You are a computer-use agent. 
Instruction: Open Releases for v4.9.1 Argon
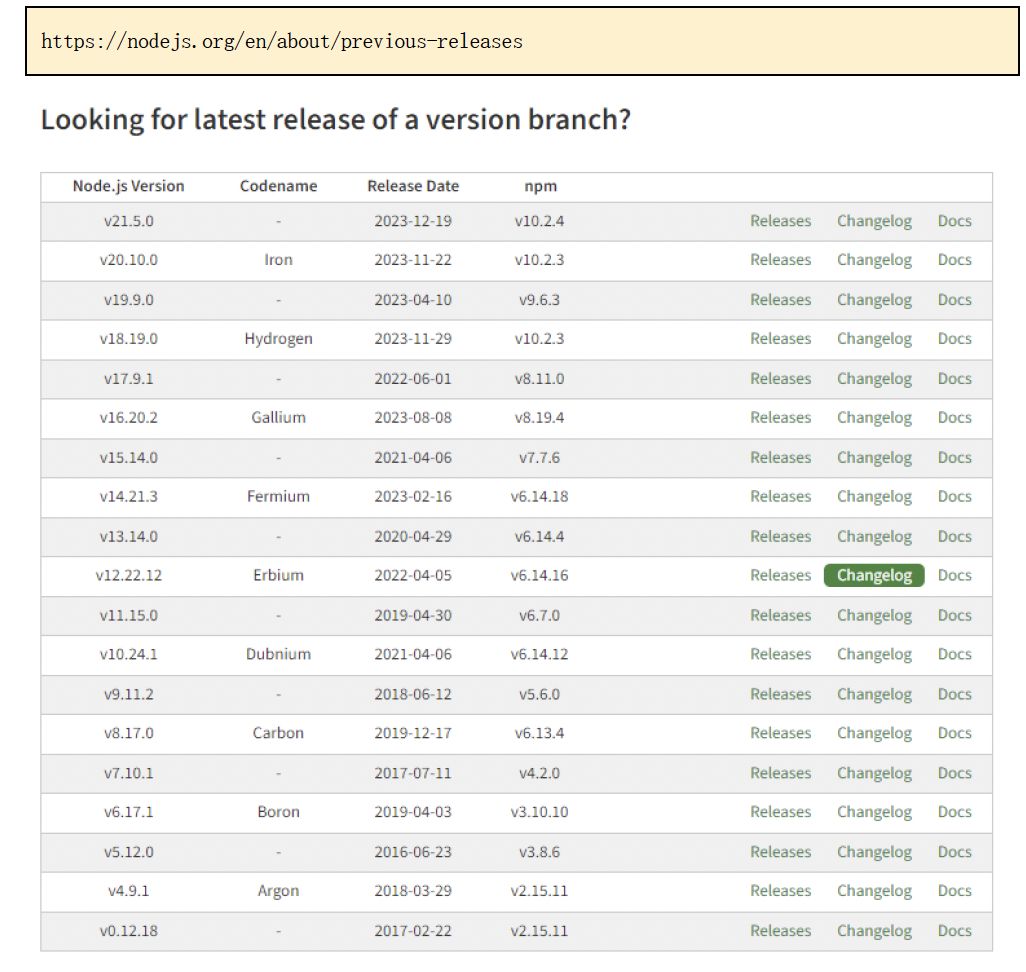(780, 891)
